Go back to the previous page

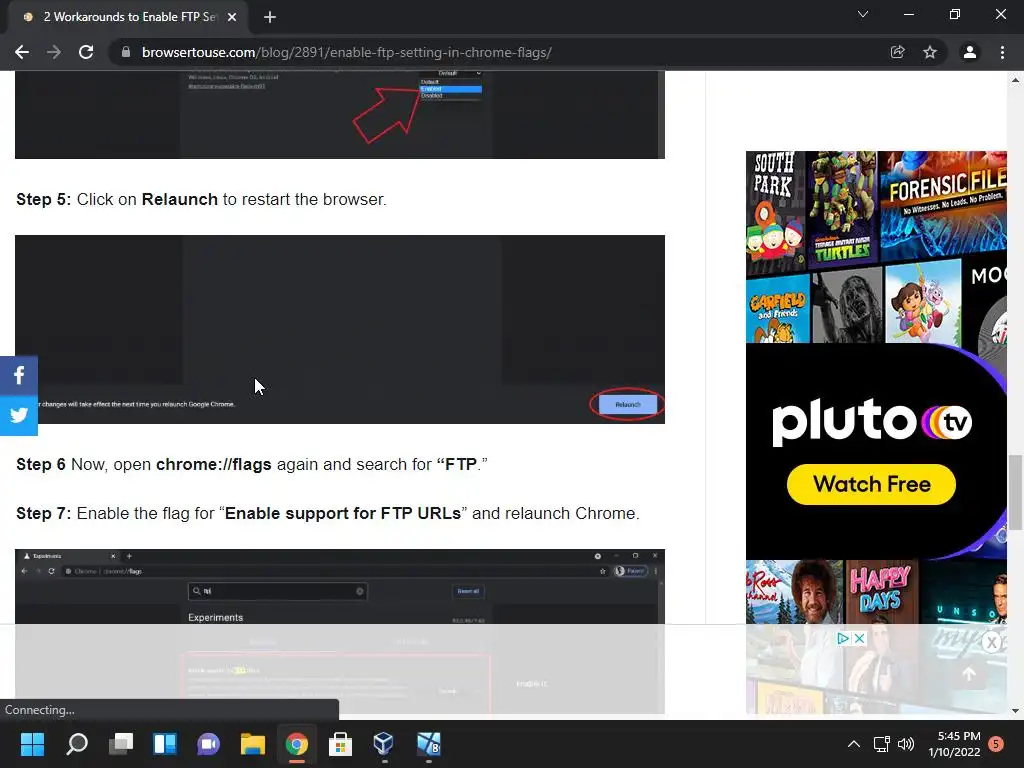(22, 52)
